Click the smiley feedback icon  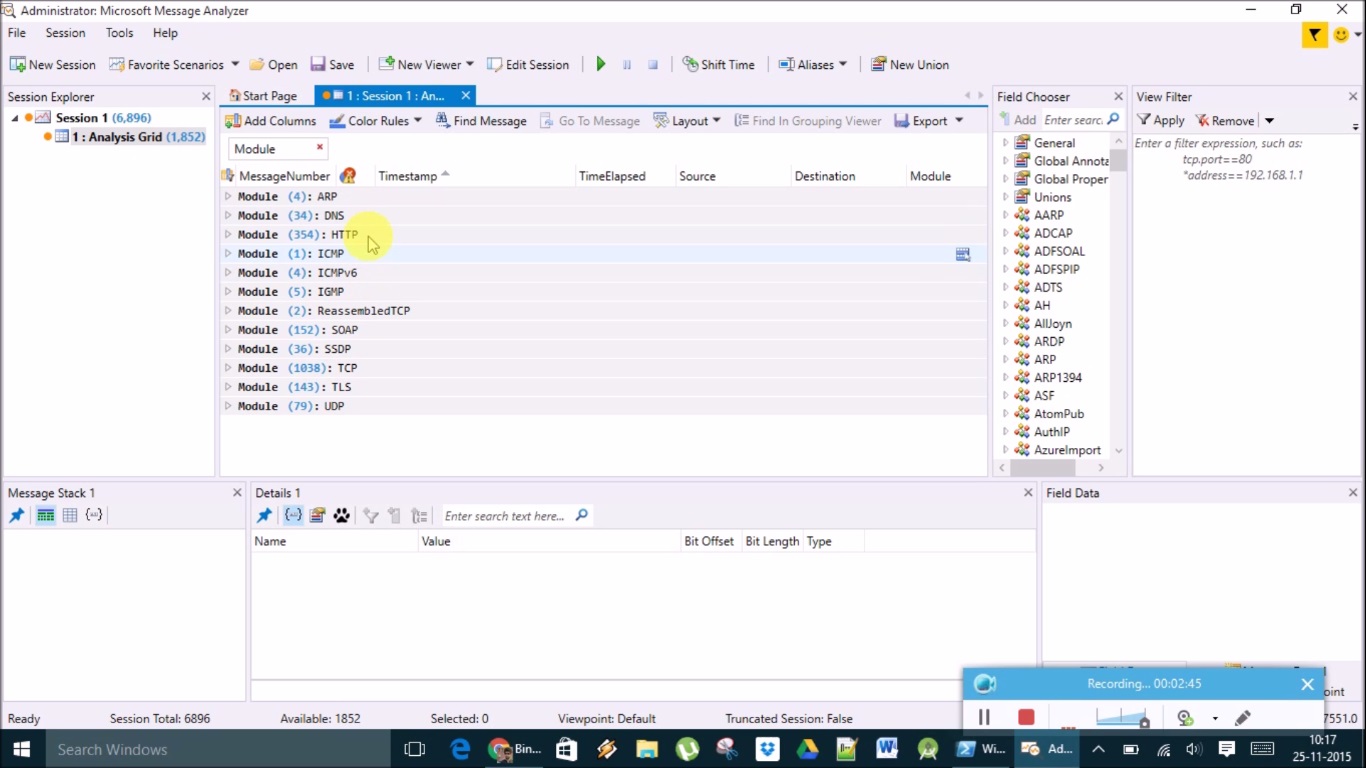pos(1341,35)
